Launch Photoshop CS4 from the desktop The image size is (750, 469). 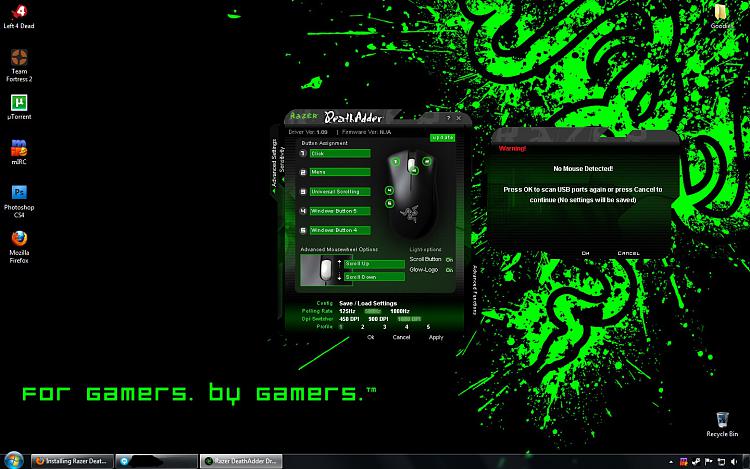coord(19,201)
